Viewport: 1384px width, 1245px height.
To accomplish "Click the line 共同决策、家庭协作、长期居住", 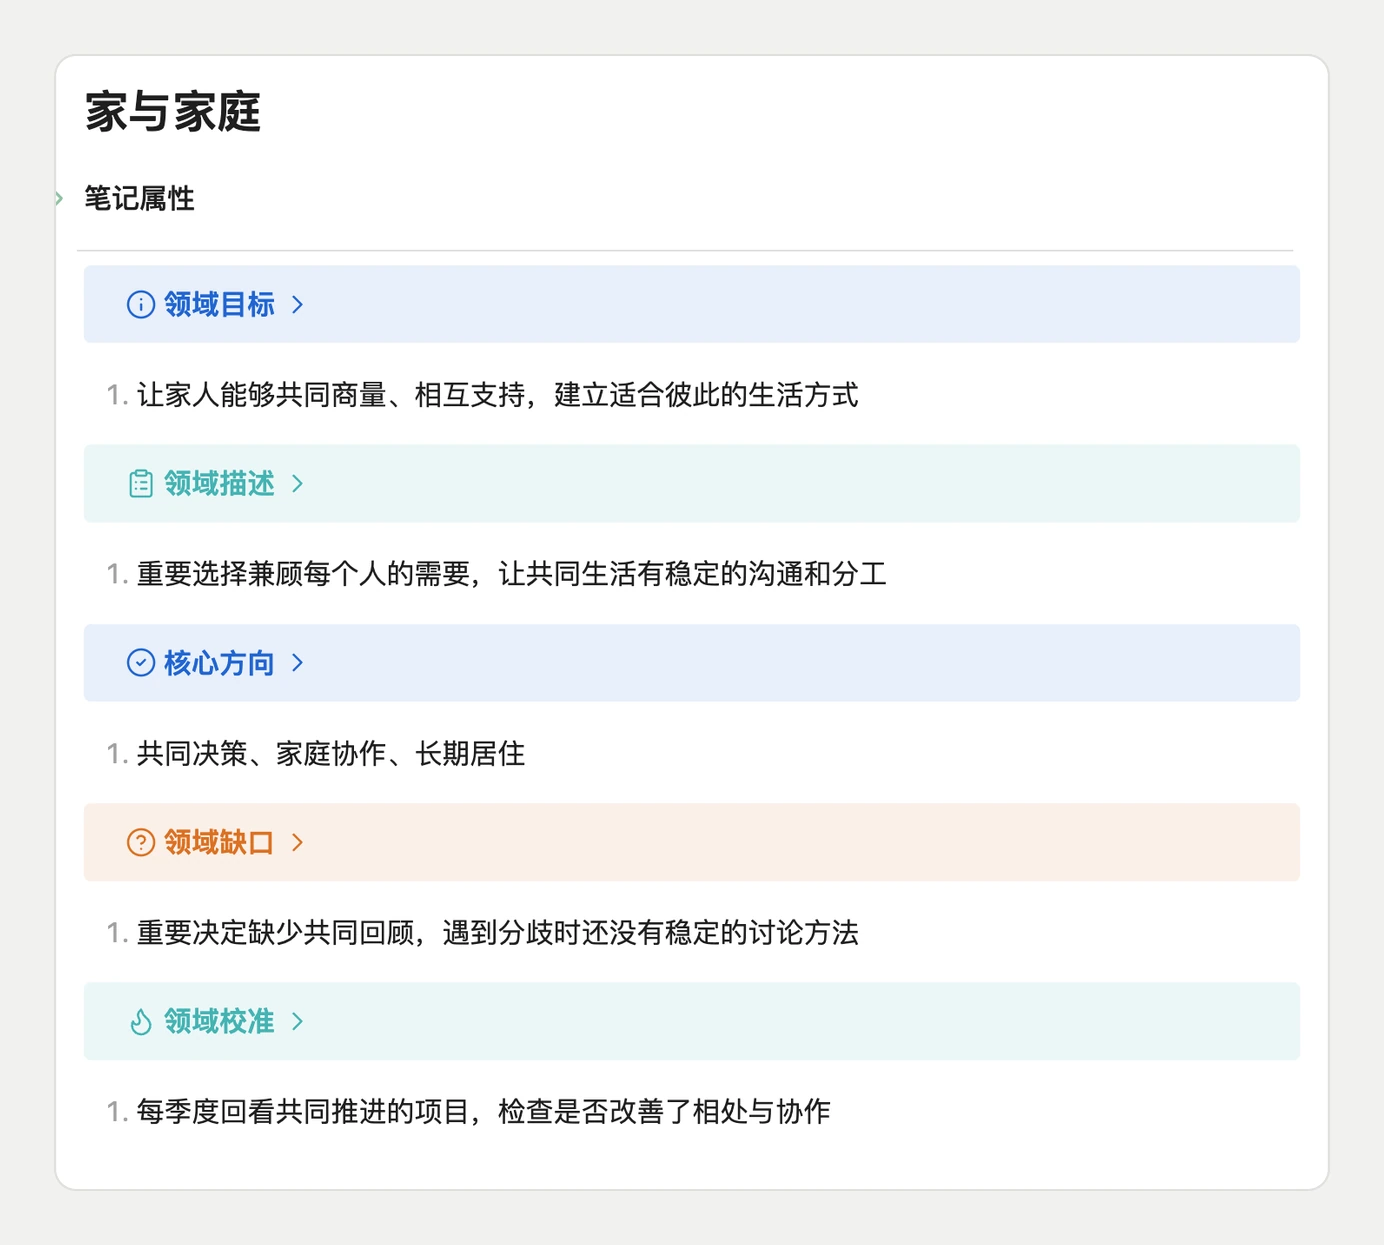I will tap(331, 753).
